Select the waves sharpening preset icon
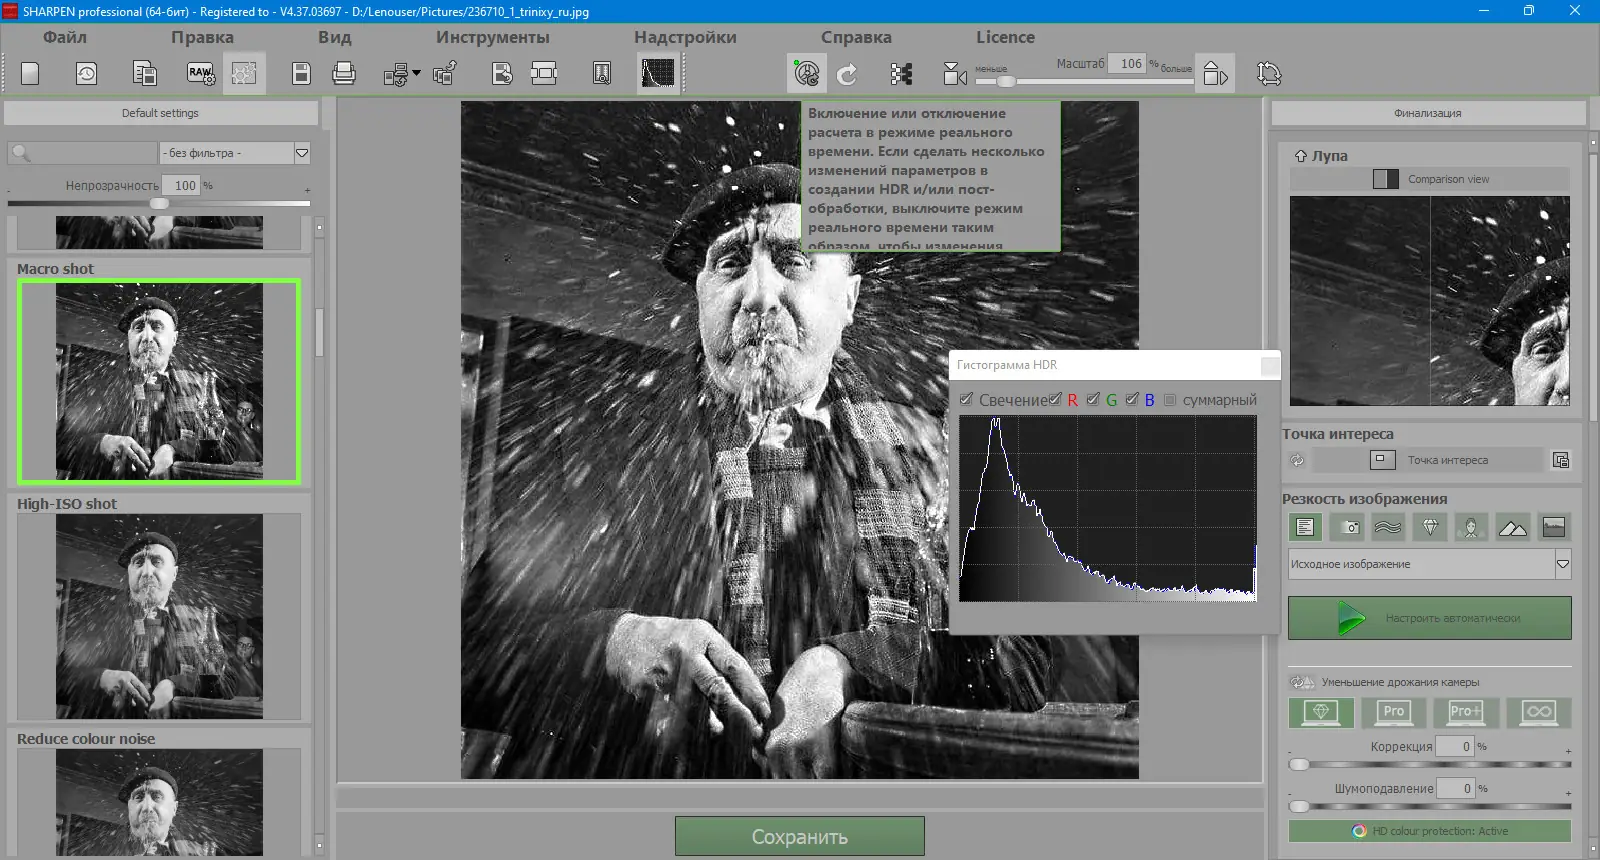 (1388, 527)
